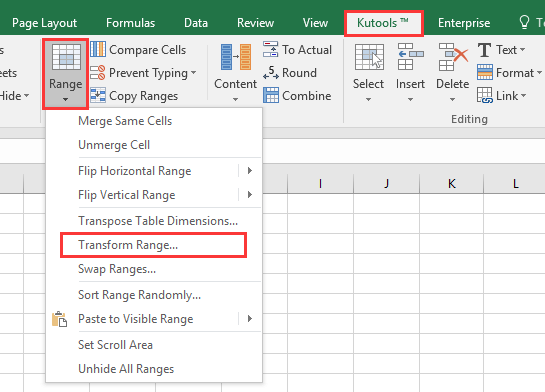The image size is (545, 392).
Task: Click the Prevent Typing icon
Action: pyautogui.click(x=98, y=73)
